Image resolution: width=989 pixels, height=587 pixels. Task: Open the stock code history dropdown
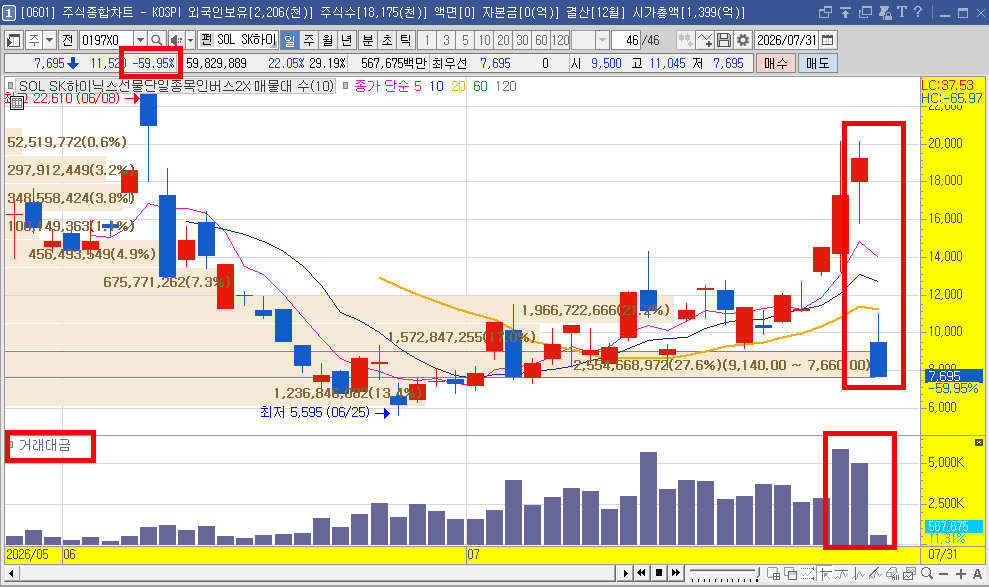tap(141, 40)
